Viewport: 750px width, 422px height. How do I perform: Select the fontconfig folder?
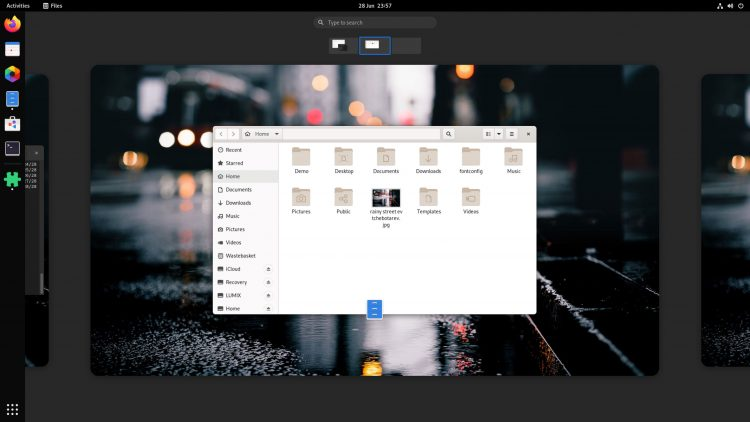click(471, 160)
